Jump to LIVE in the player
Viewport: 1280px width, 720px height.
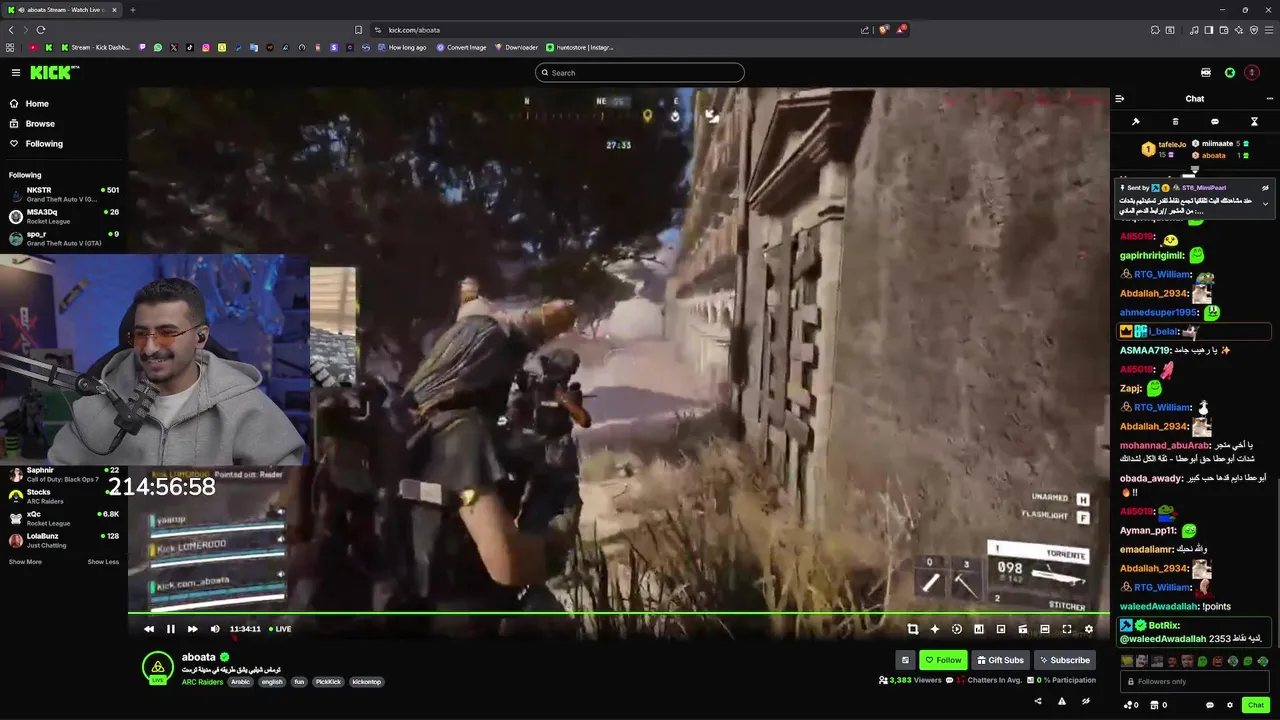[280, 629]
